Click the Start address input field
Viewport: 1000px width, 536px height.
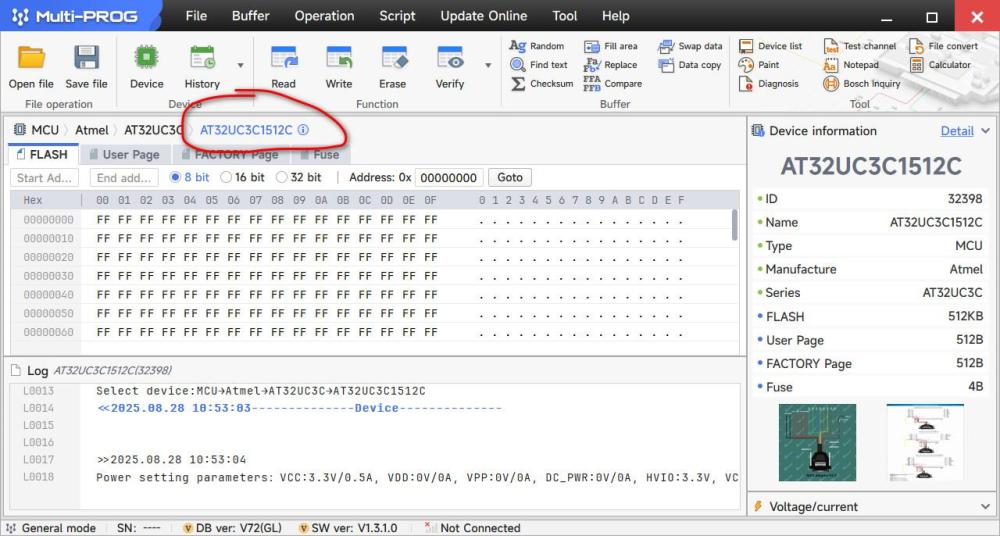pyautogui.click(x=45, y=177)
